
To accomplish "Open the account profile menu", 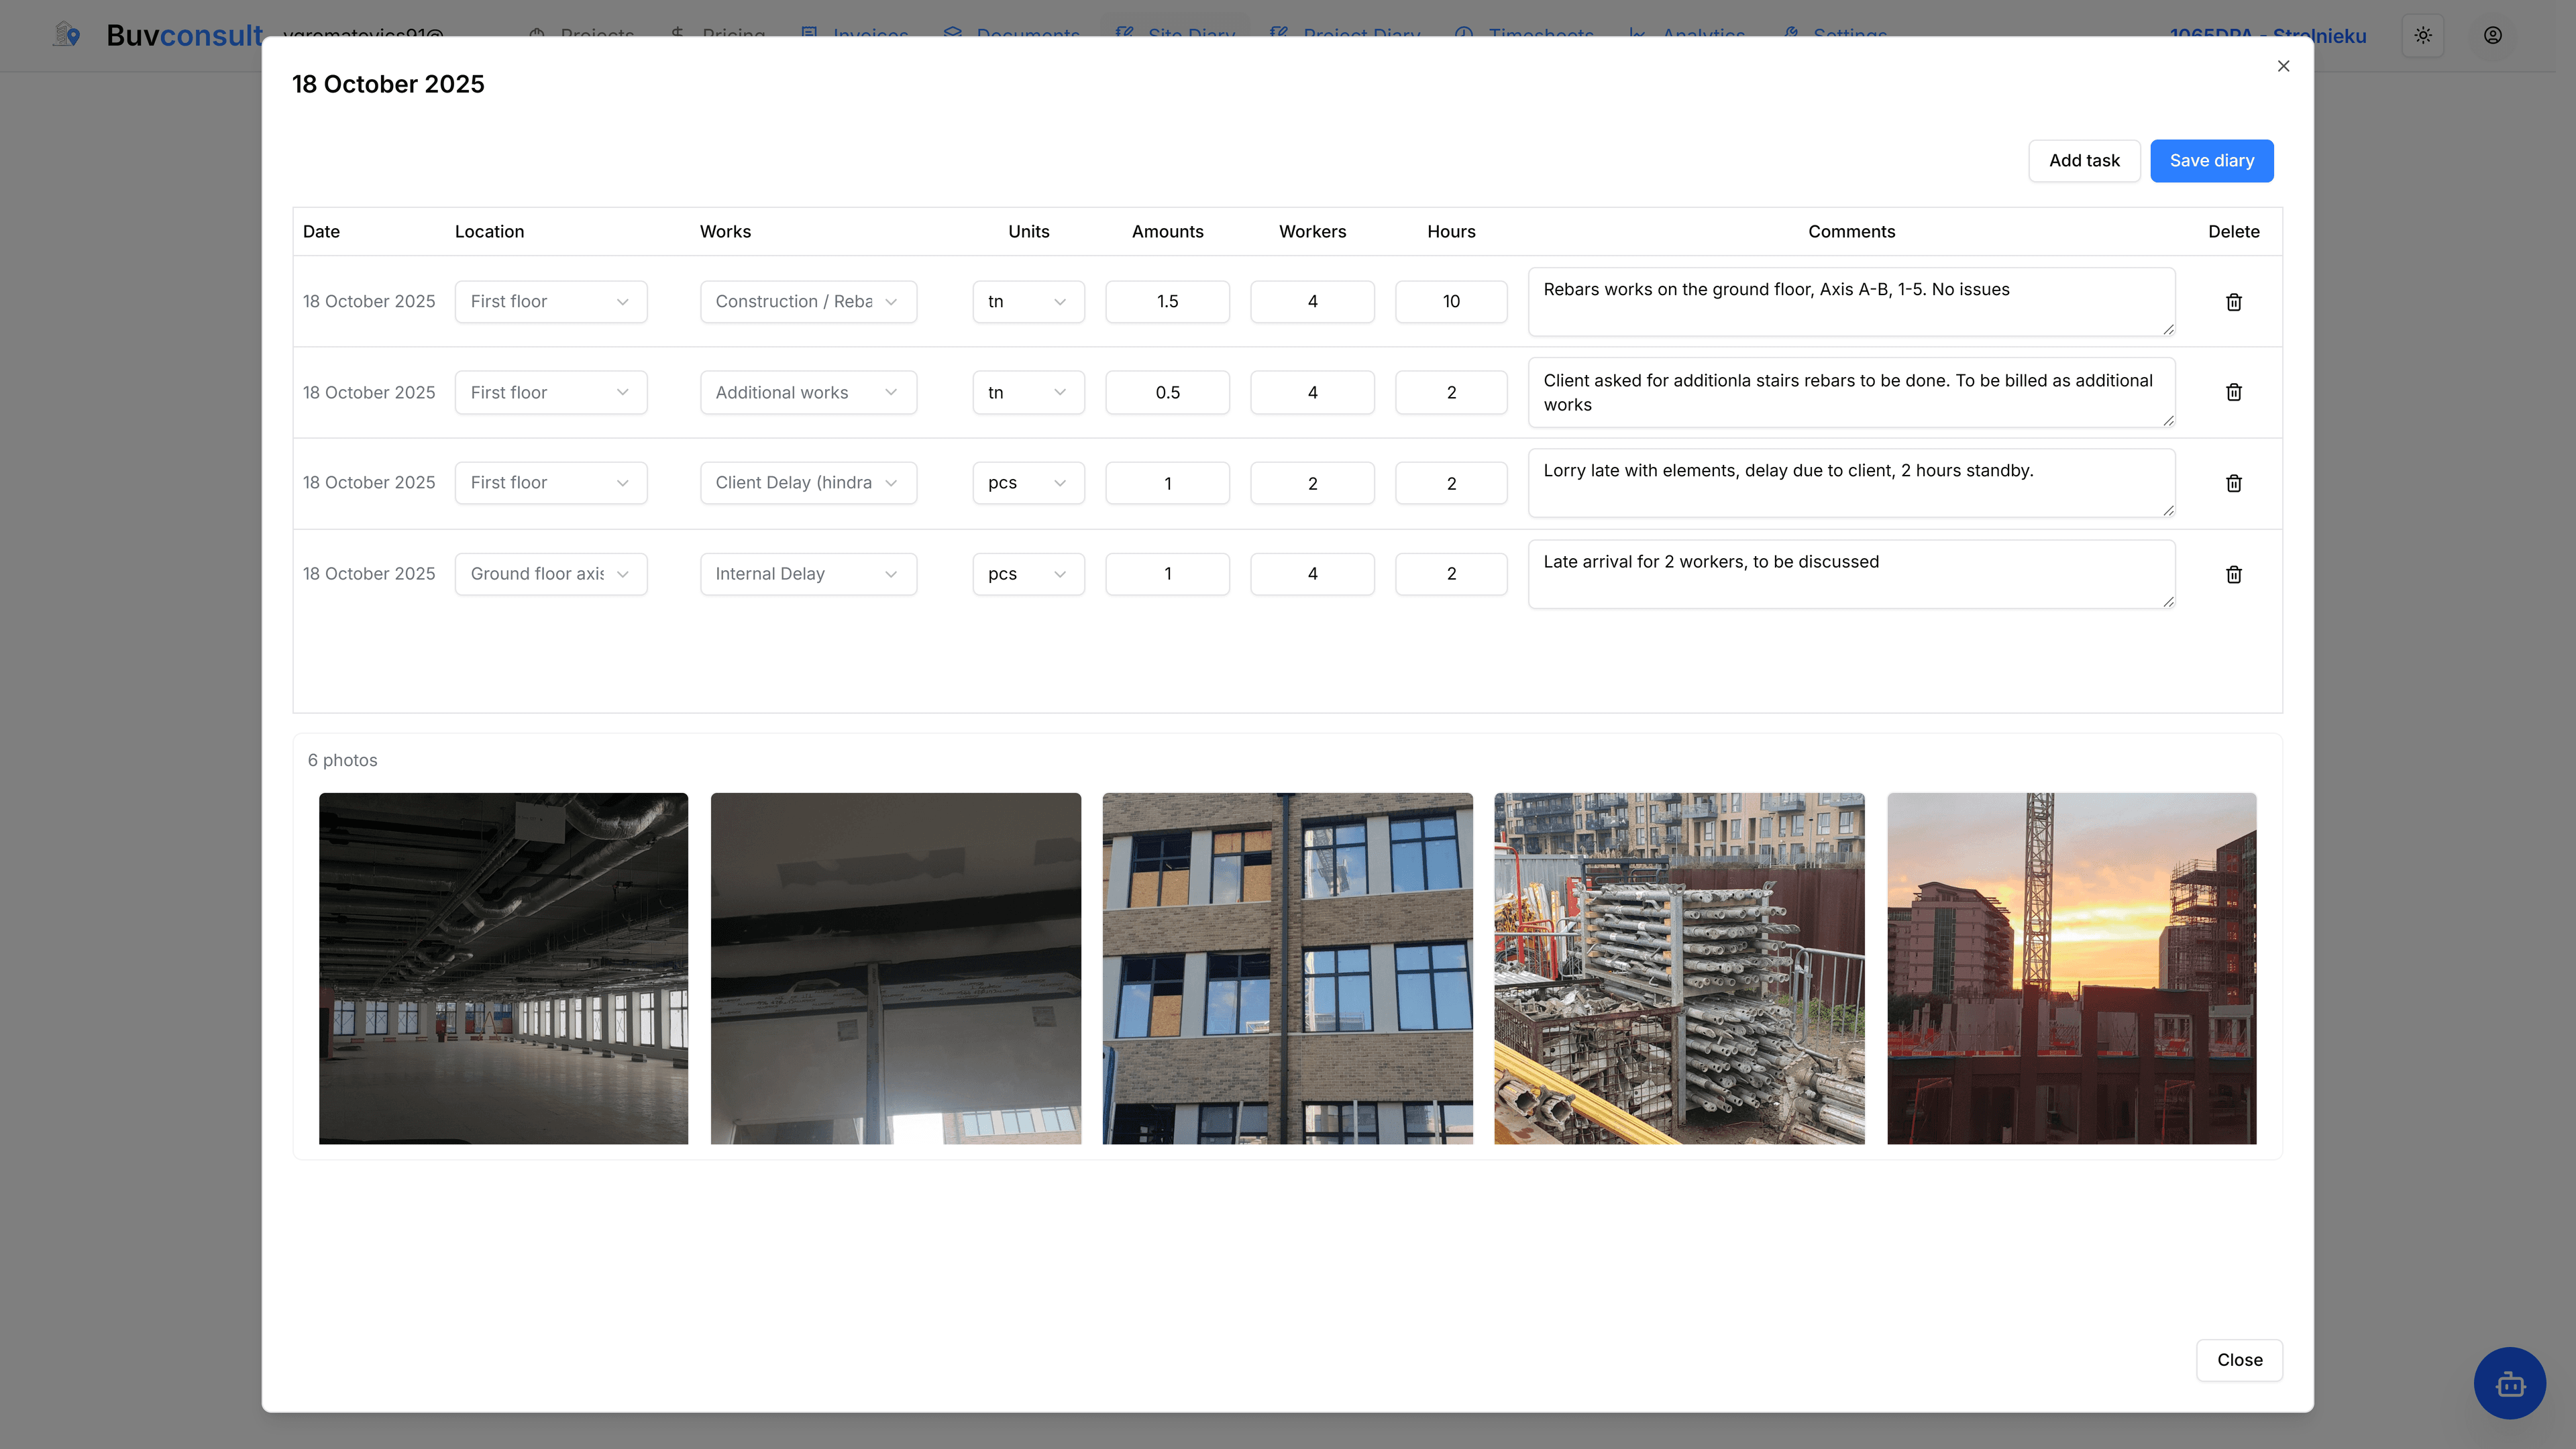I will click(x=2492, y=35).
